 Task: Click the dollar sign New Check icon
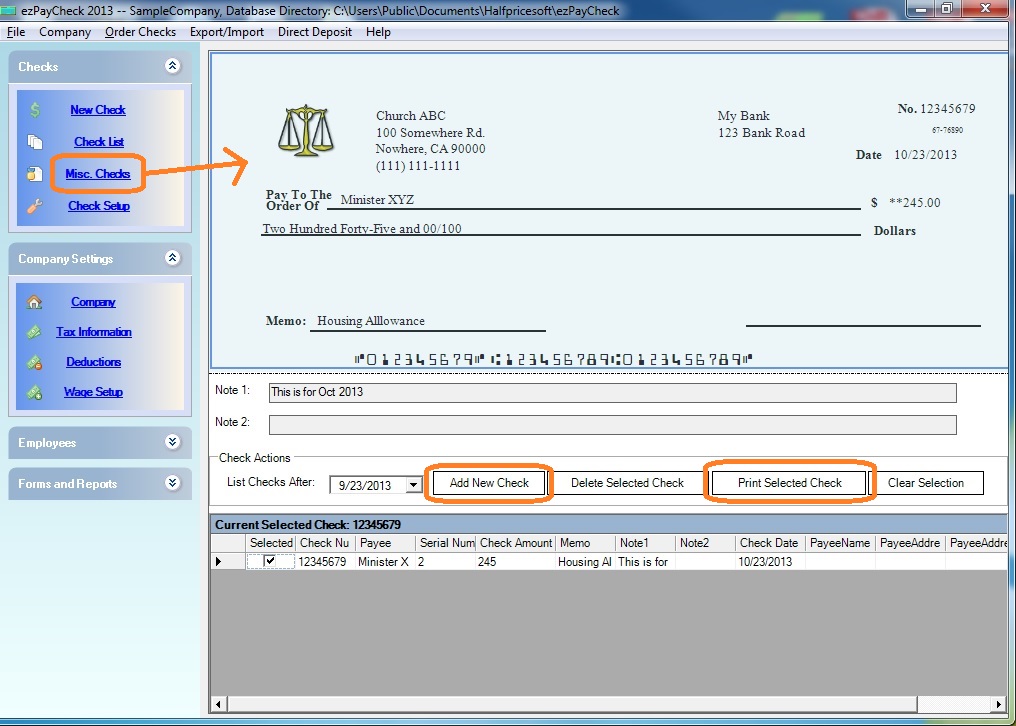click(x=35, y=110)
